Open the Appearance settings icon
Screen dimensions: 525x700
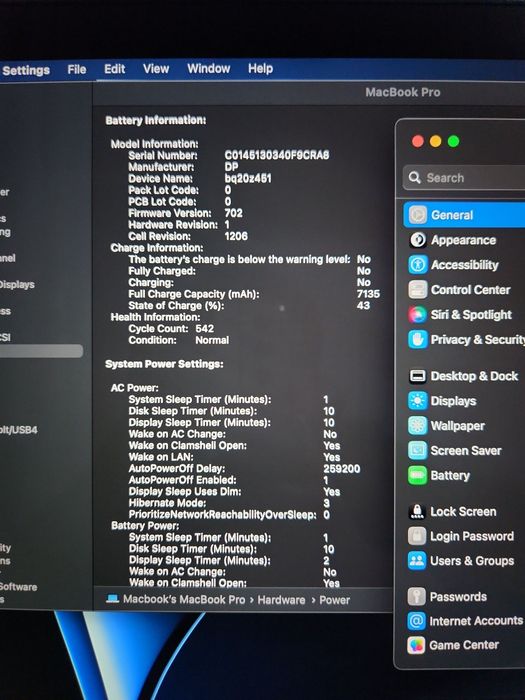pyautogui.click(x=418, y=240)
